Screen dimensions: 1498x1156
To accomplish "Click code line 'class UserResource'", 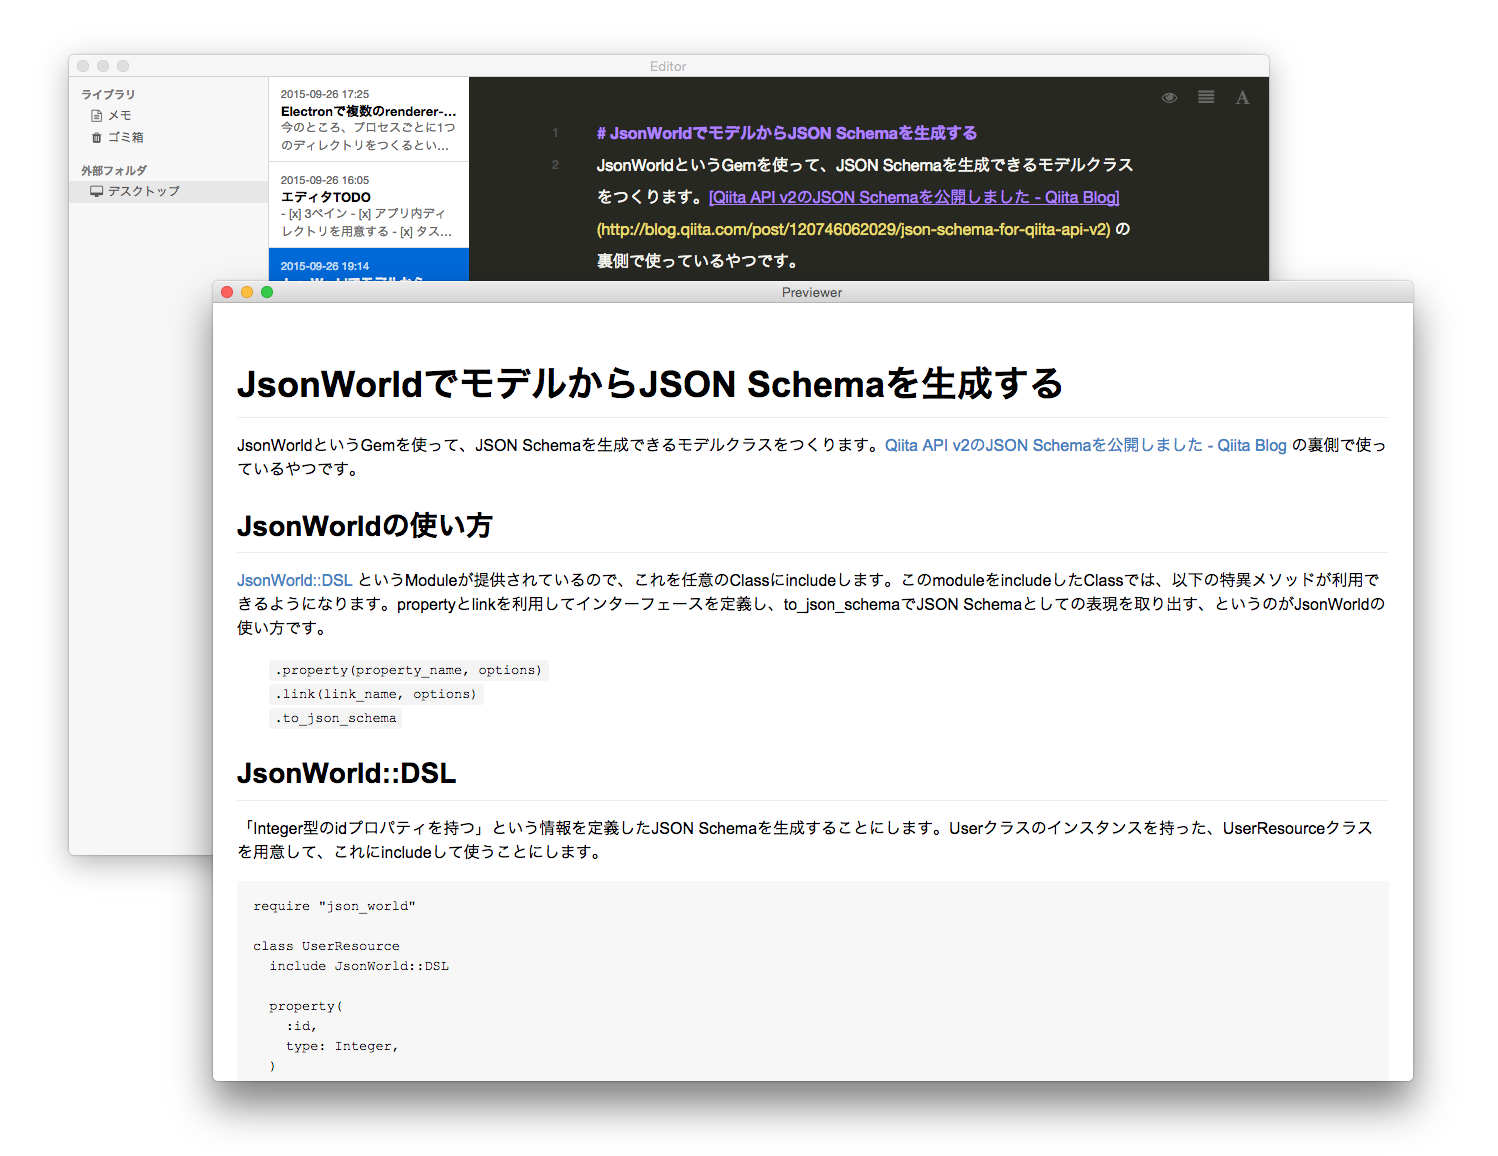I will [x=326, y=946].
